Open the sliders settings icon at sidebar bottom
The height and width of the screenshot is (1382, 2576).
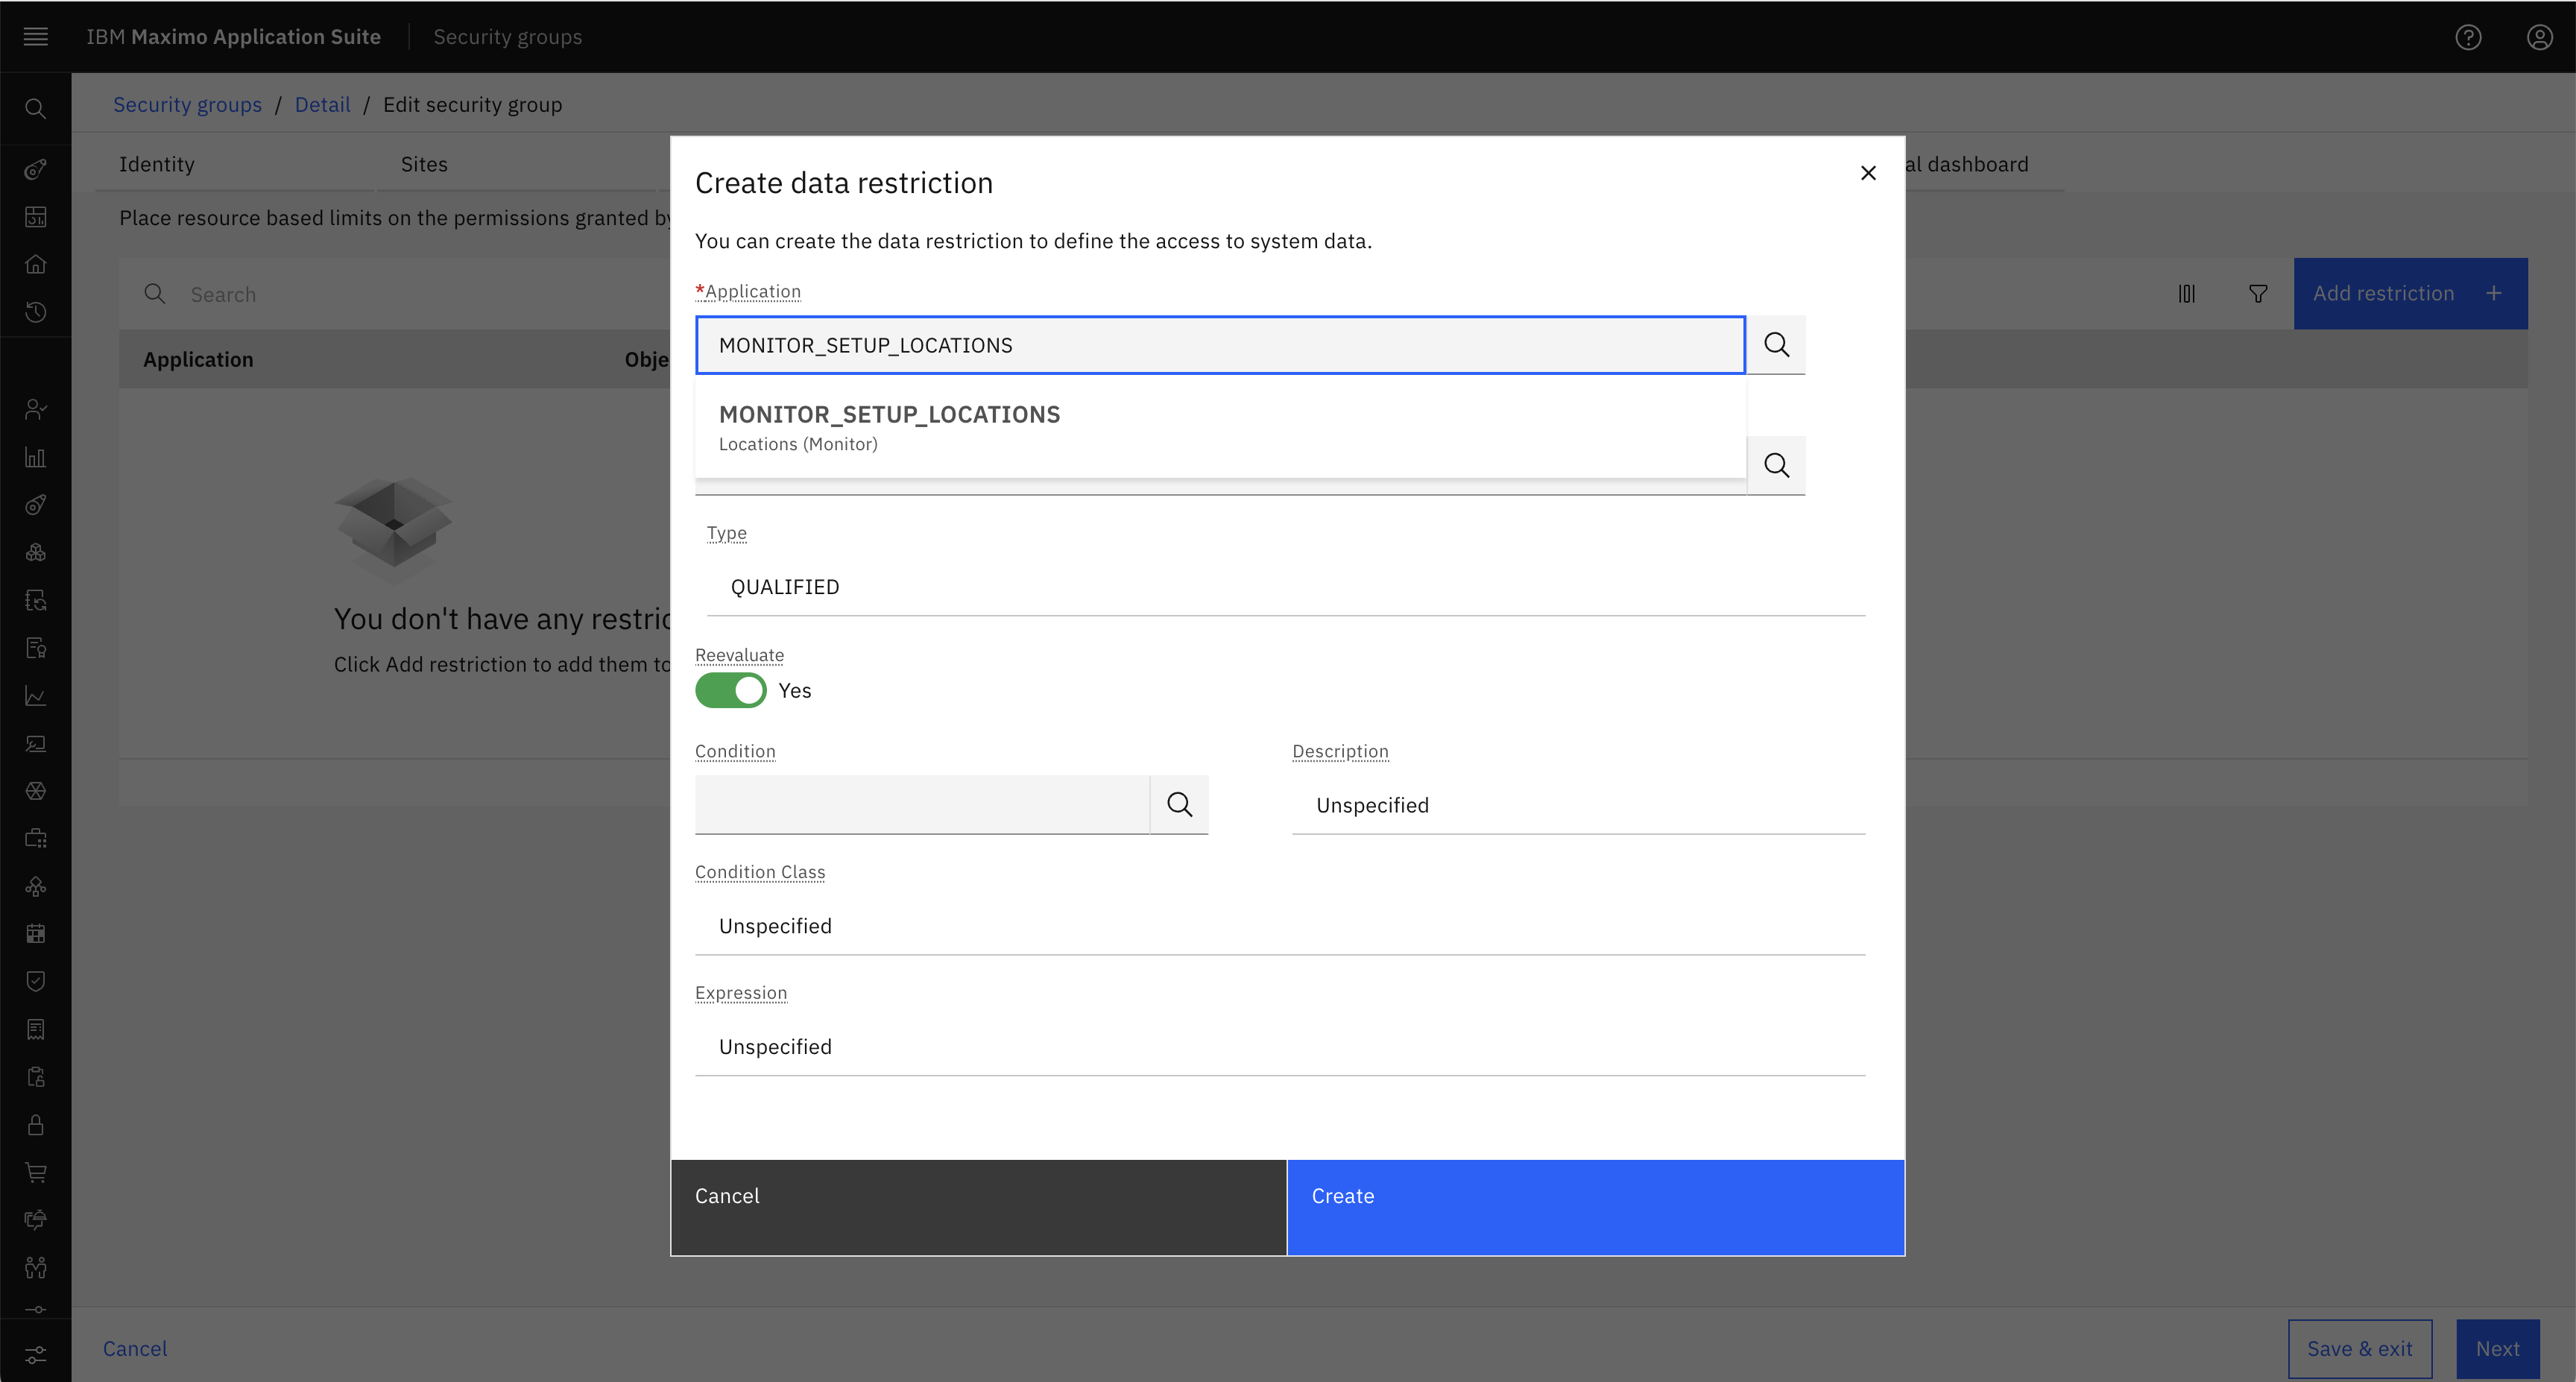[x=36, y=1356]
